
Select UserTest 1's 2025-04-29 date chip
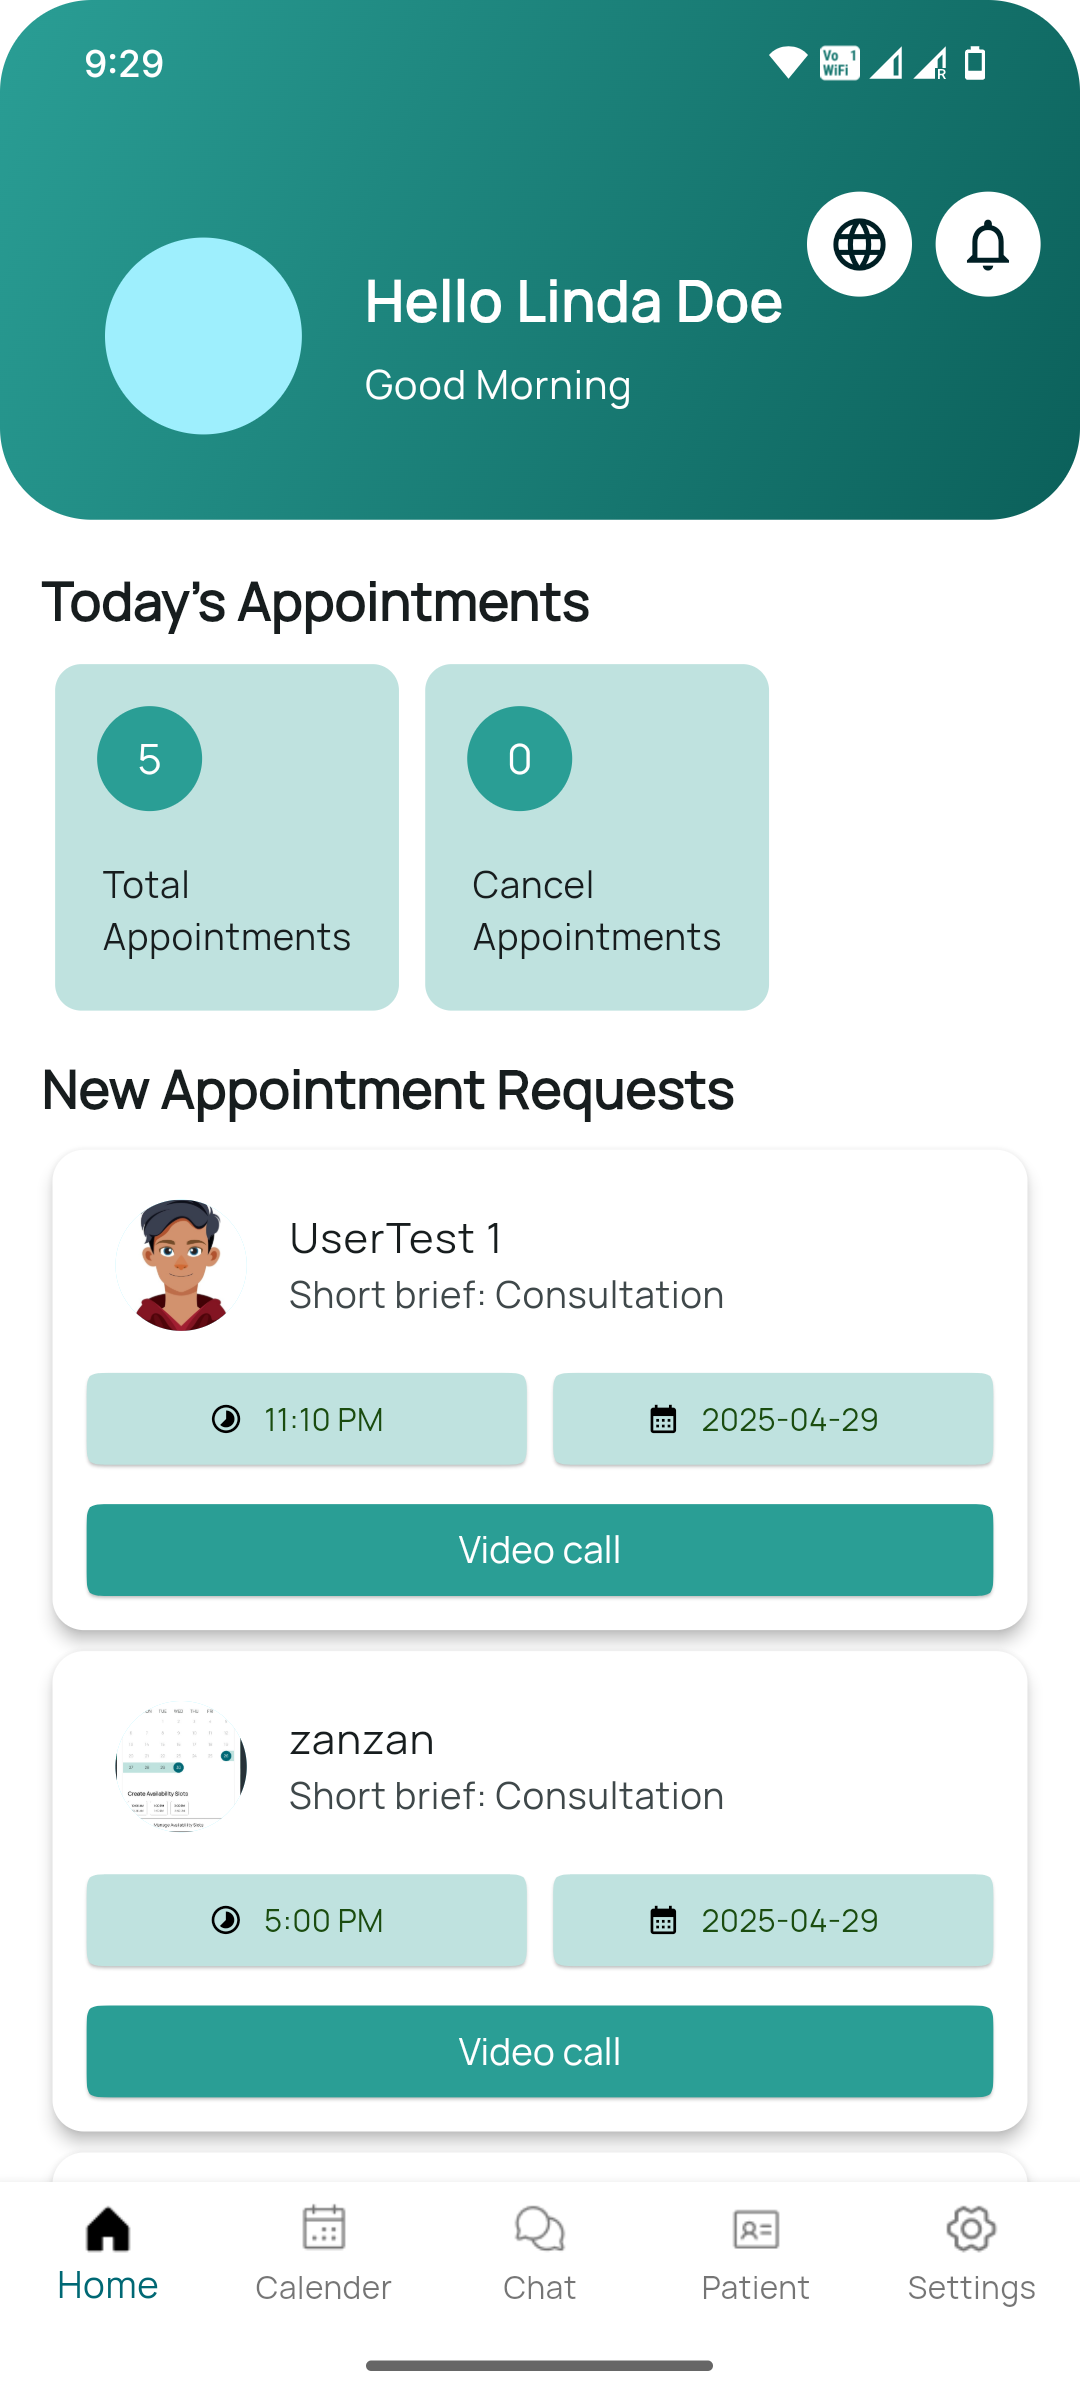coord(773,1419)
